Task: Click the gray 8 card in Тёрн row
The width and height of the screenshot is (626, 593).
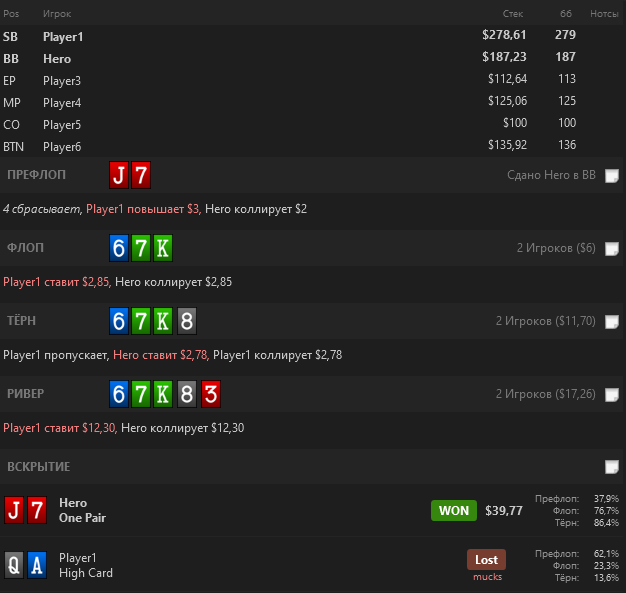Action: [x=187, y=321]
